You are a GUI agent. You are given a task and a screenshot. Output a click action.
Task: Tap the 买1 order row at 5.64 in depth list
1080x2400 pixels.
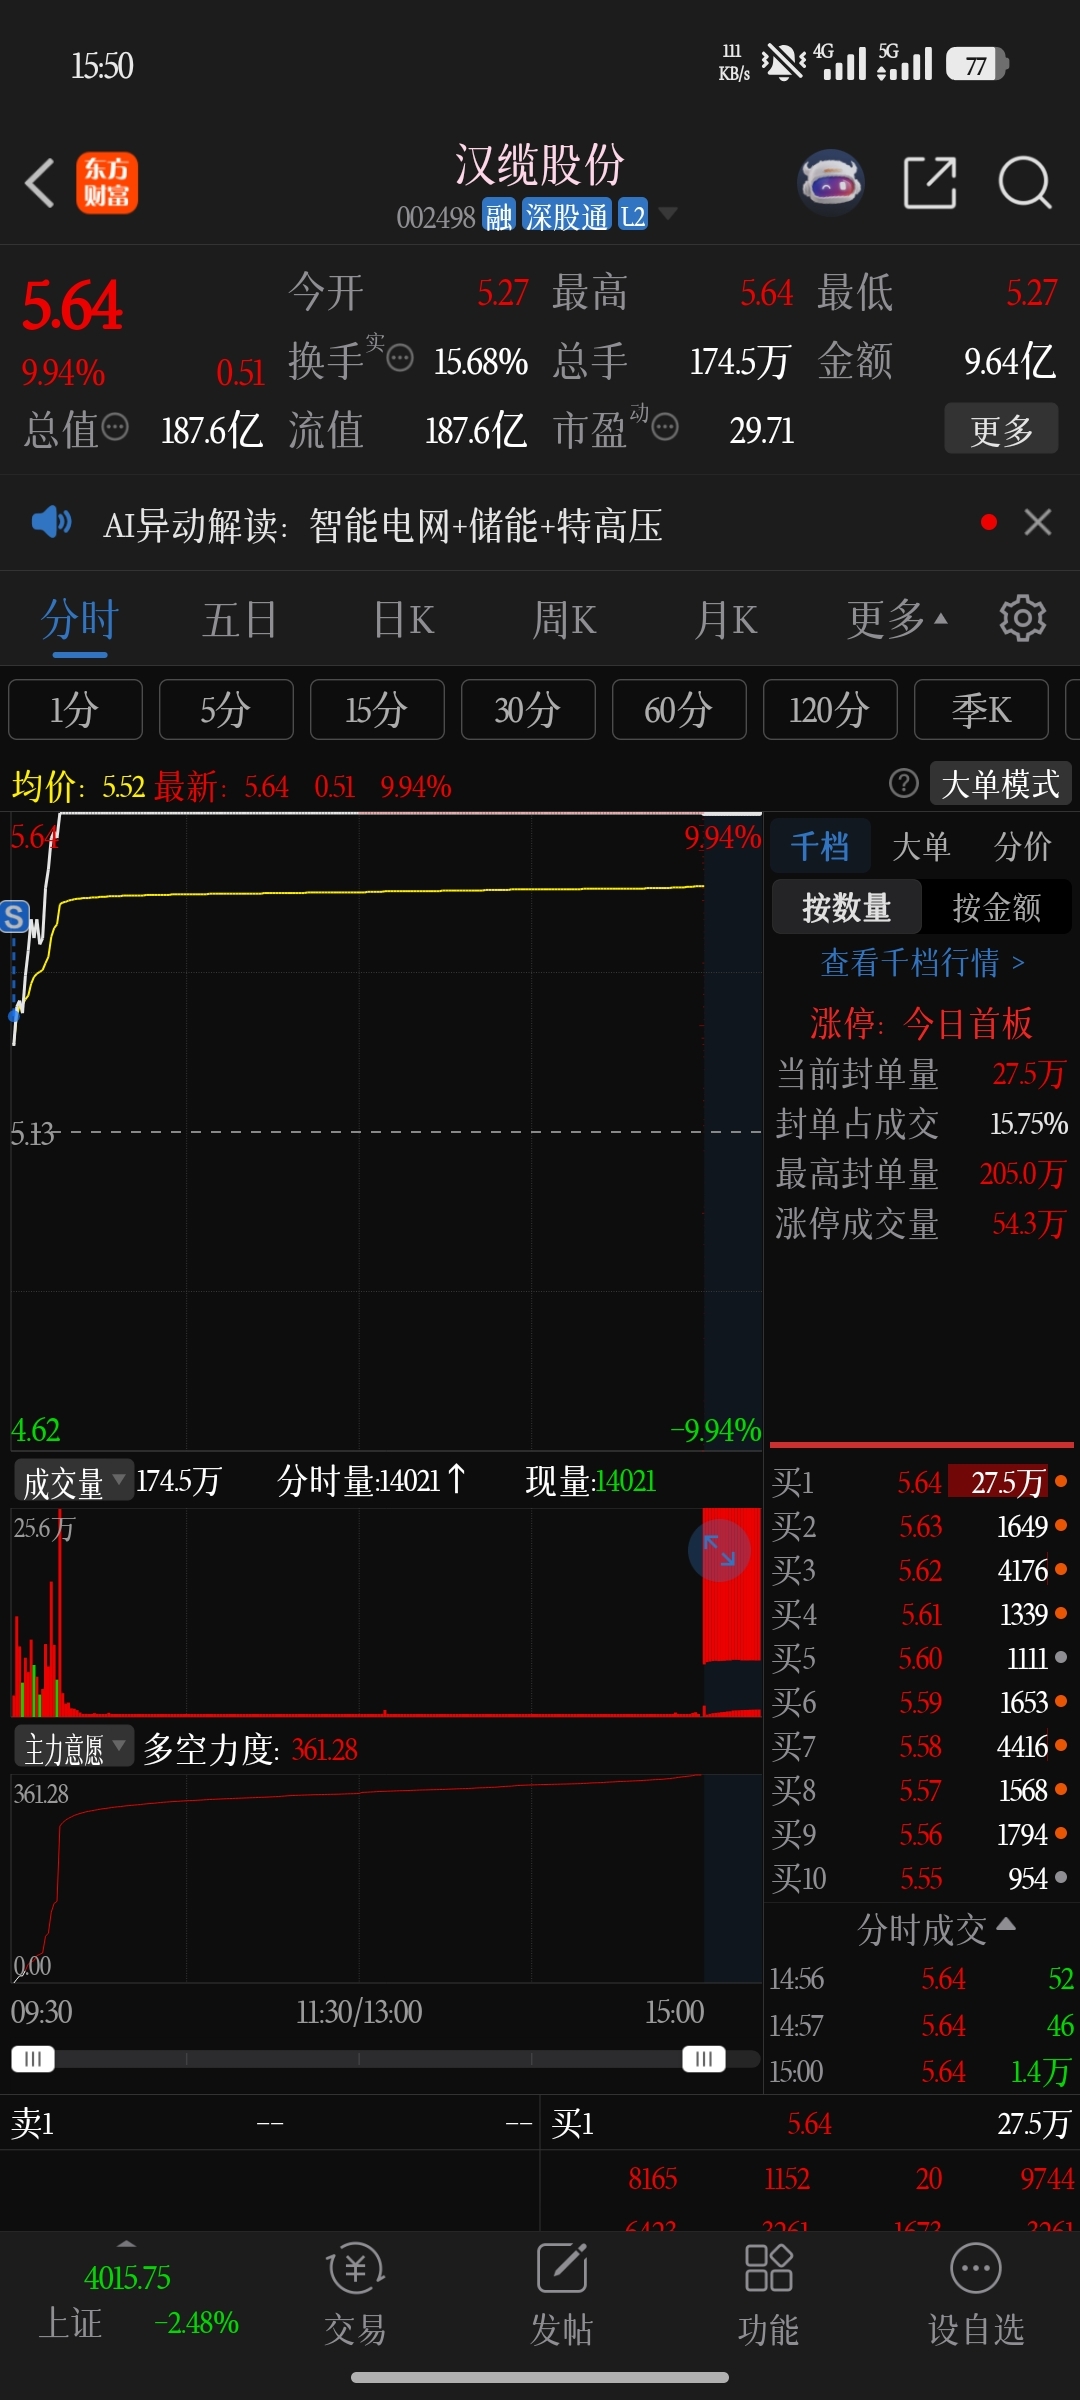(x=920, y=1481)
